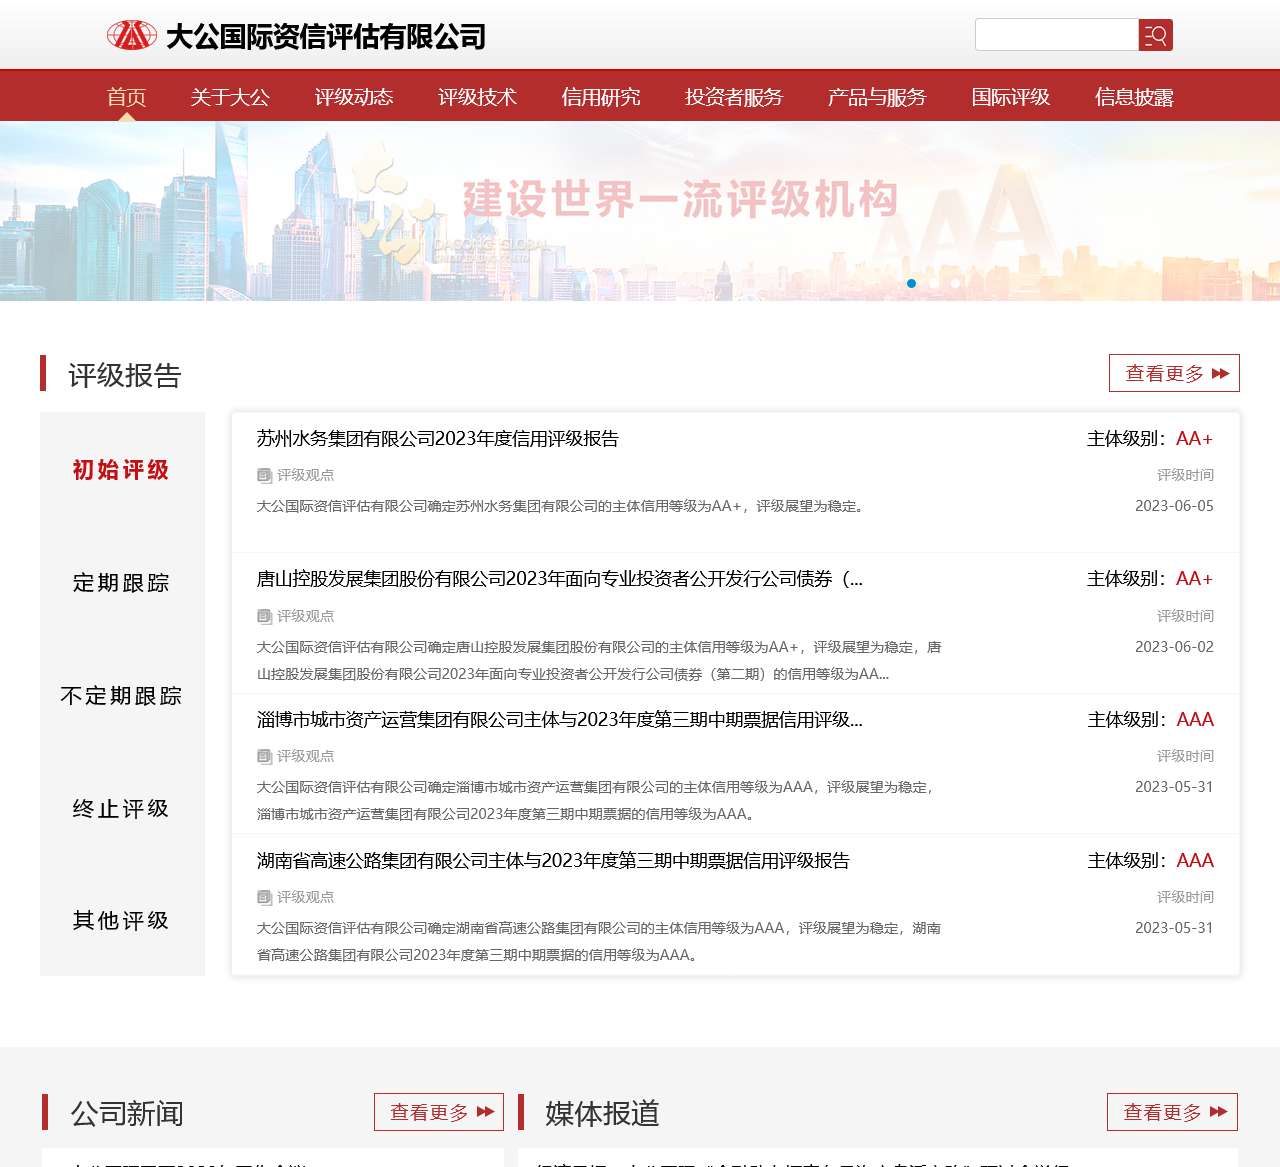
Task: Switch to the 定期跟踪 tab
Action: click(121, 583)
